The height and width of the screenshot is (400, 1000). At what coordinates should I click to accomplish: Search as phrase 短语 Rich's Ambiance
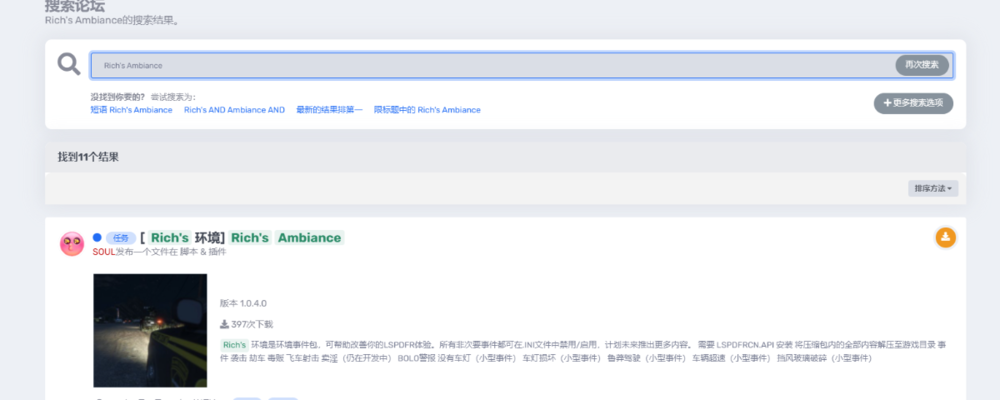tap(131, 110)
